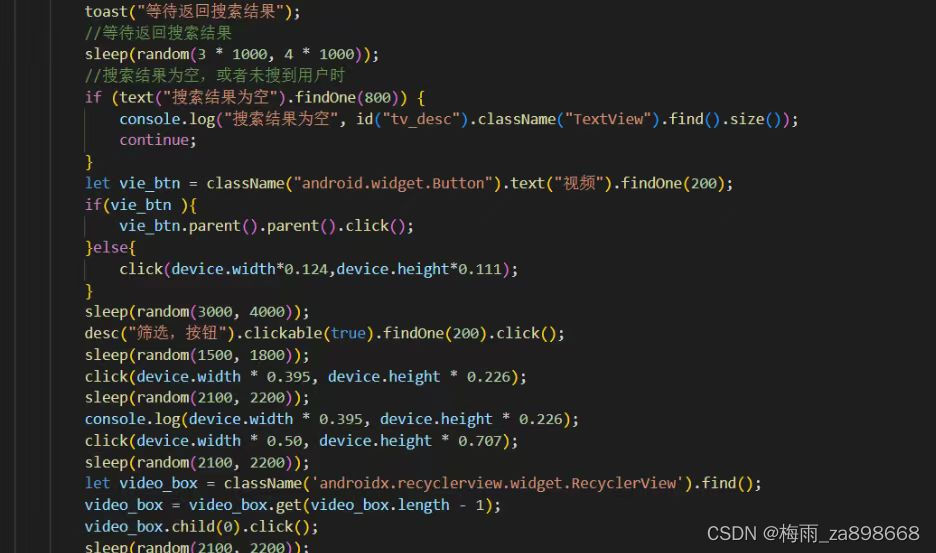
Task: Click the "android.widget.Button" string literal
Action: tap(393, 183)
